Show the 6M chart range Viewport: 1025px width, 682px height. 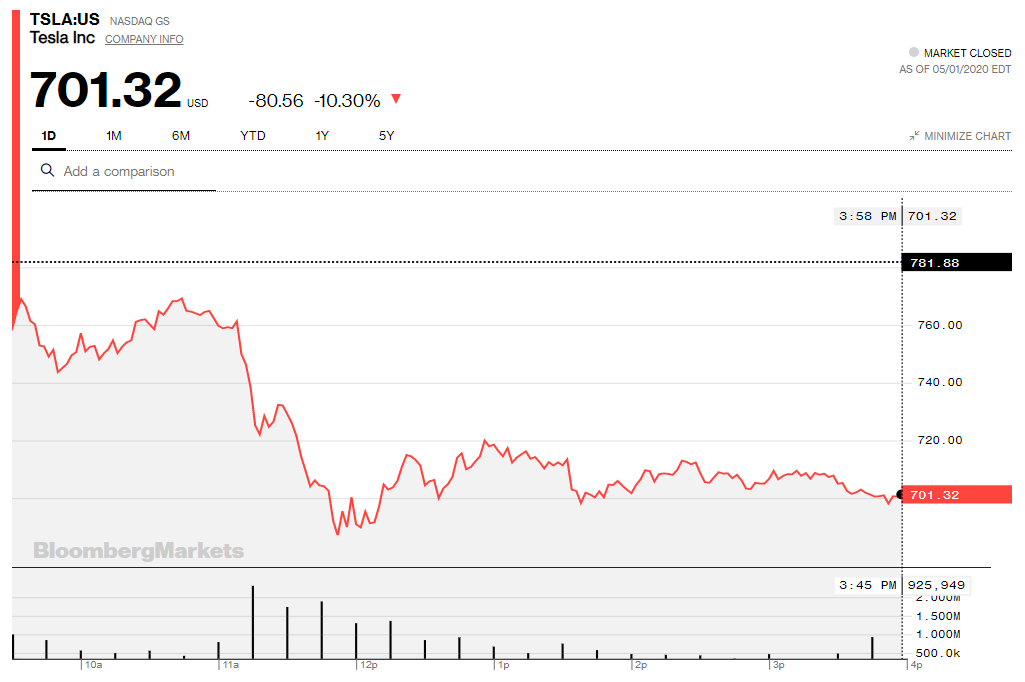[181, 135]
